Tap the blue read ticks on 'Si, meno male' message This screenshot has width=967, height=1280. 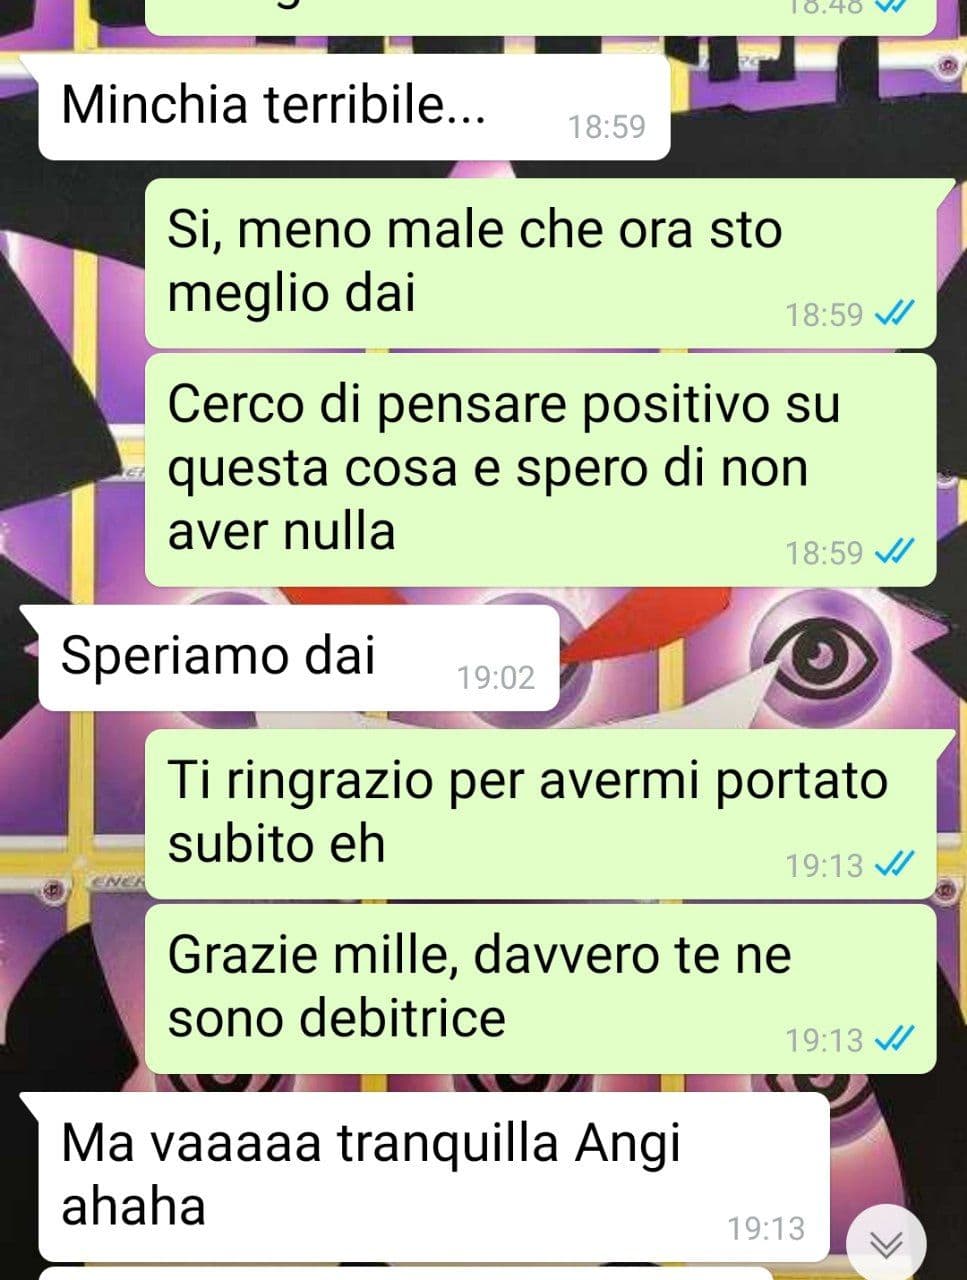pyautogui.click(x=894, y=315)
